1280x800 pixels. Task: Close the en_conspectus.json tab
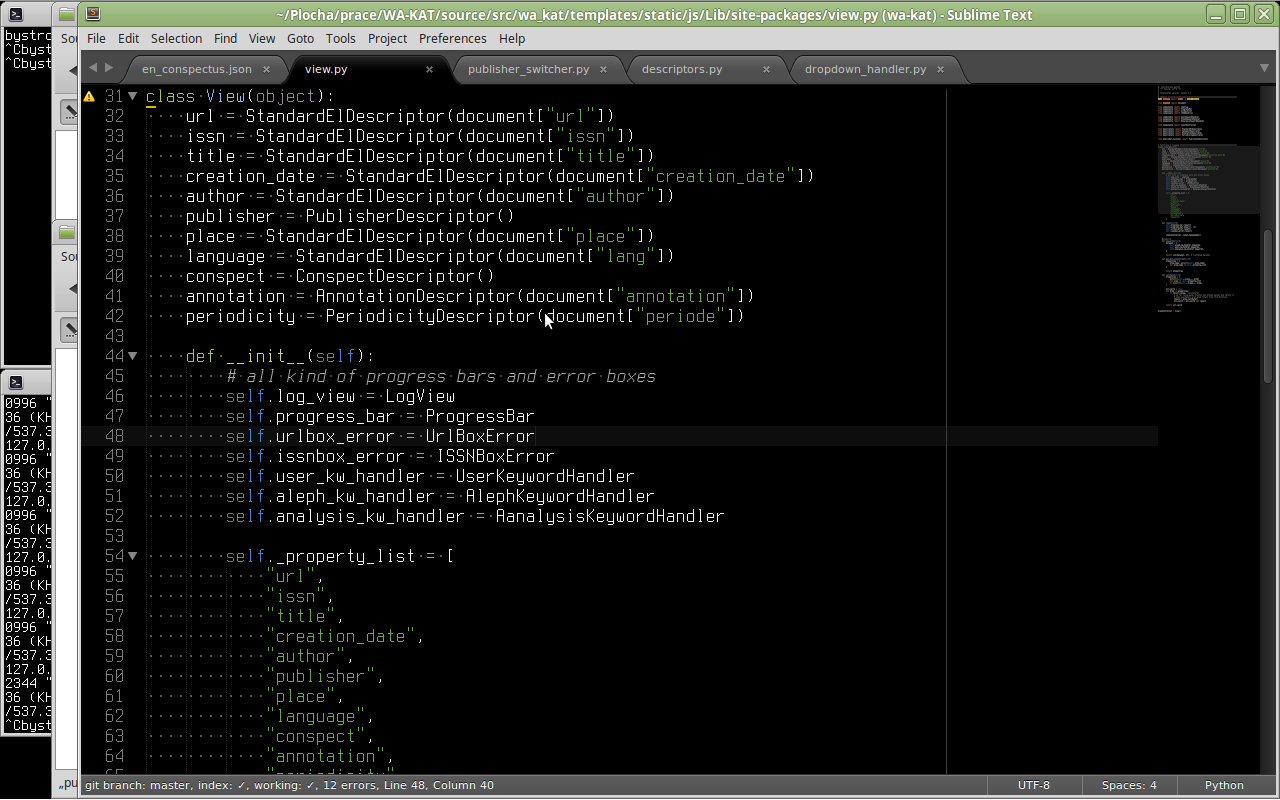coord(266,70)
